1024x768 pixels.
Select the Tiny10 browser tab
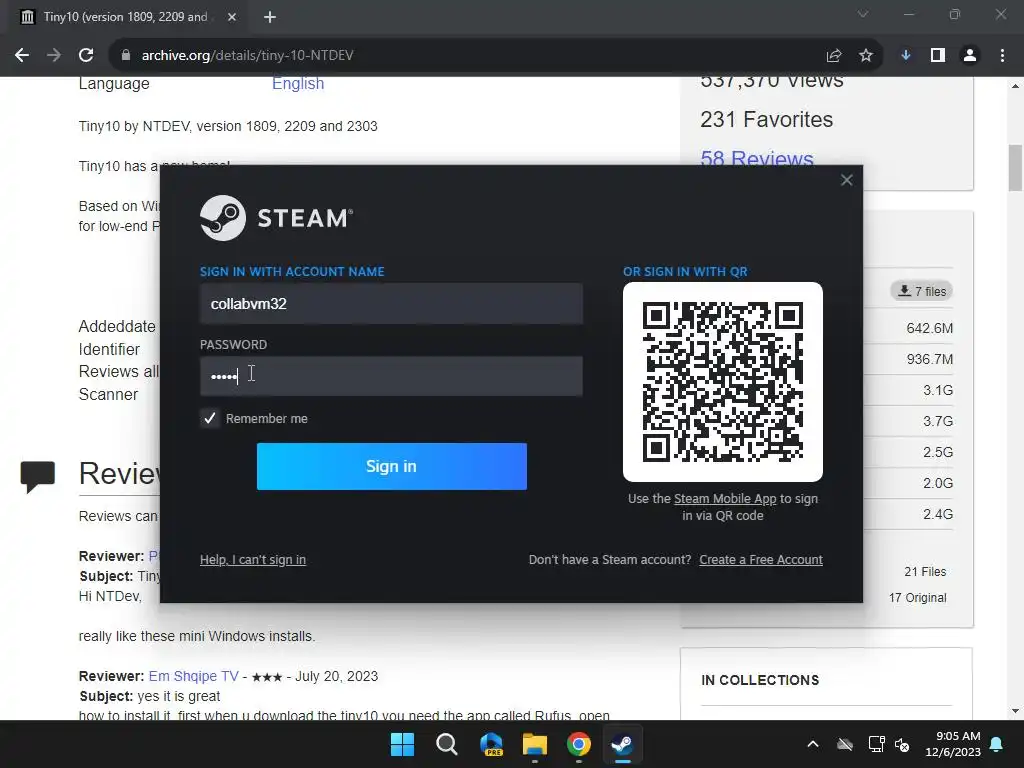coord(125,17)
